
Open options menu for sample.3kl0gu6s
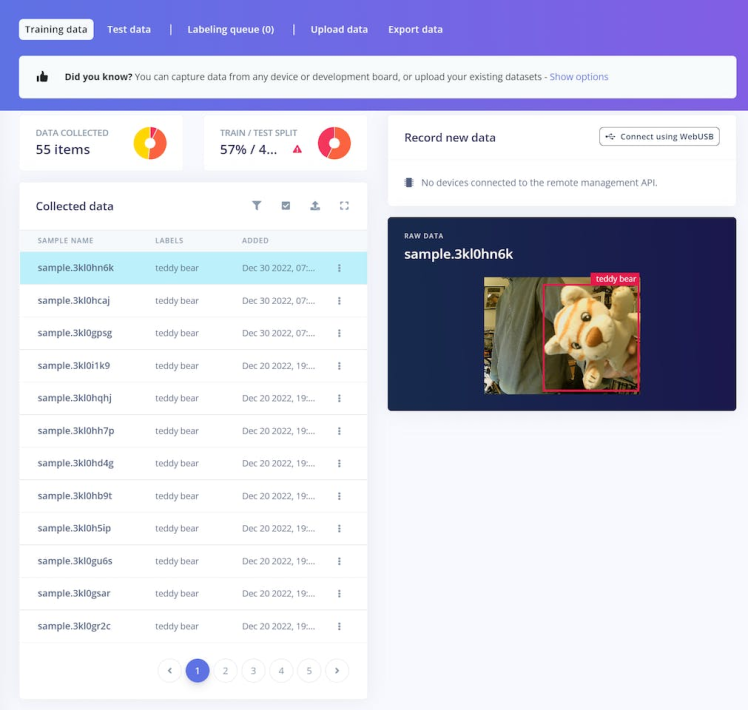pyautogui.click(x=339, y=561)
